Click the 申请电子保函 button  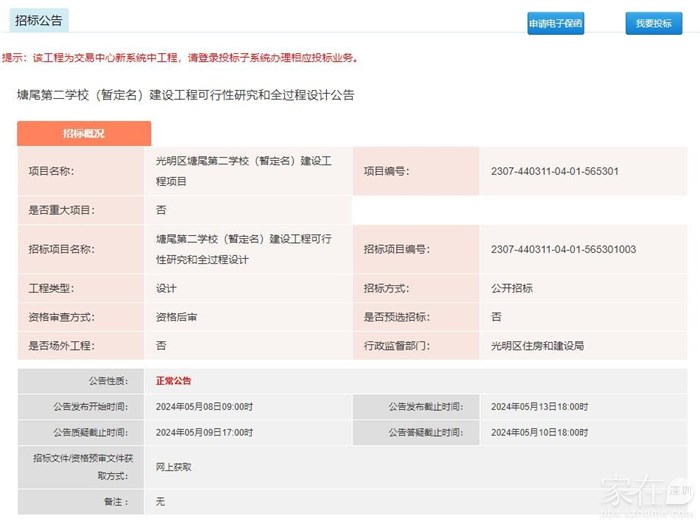coord(555,24)
